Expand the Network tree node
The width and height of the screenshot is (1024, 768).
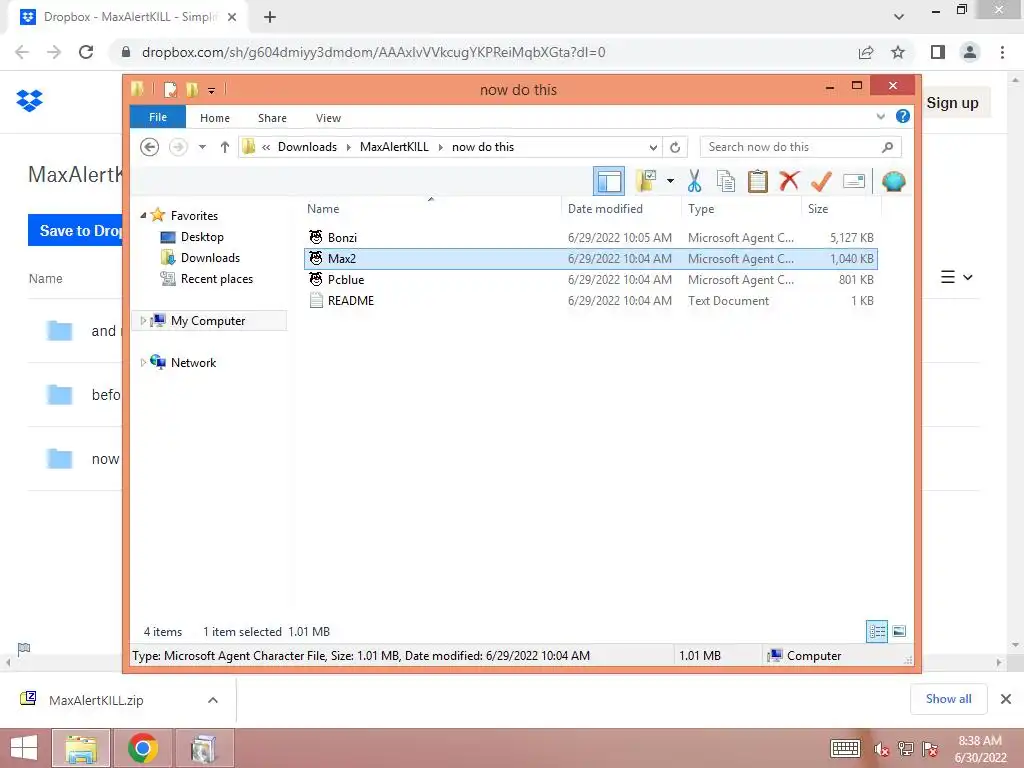click(143, 362)
